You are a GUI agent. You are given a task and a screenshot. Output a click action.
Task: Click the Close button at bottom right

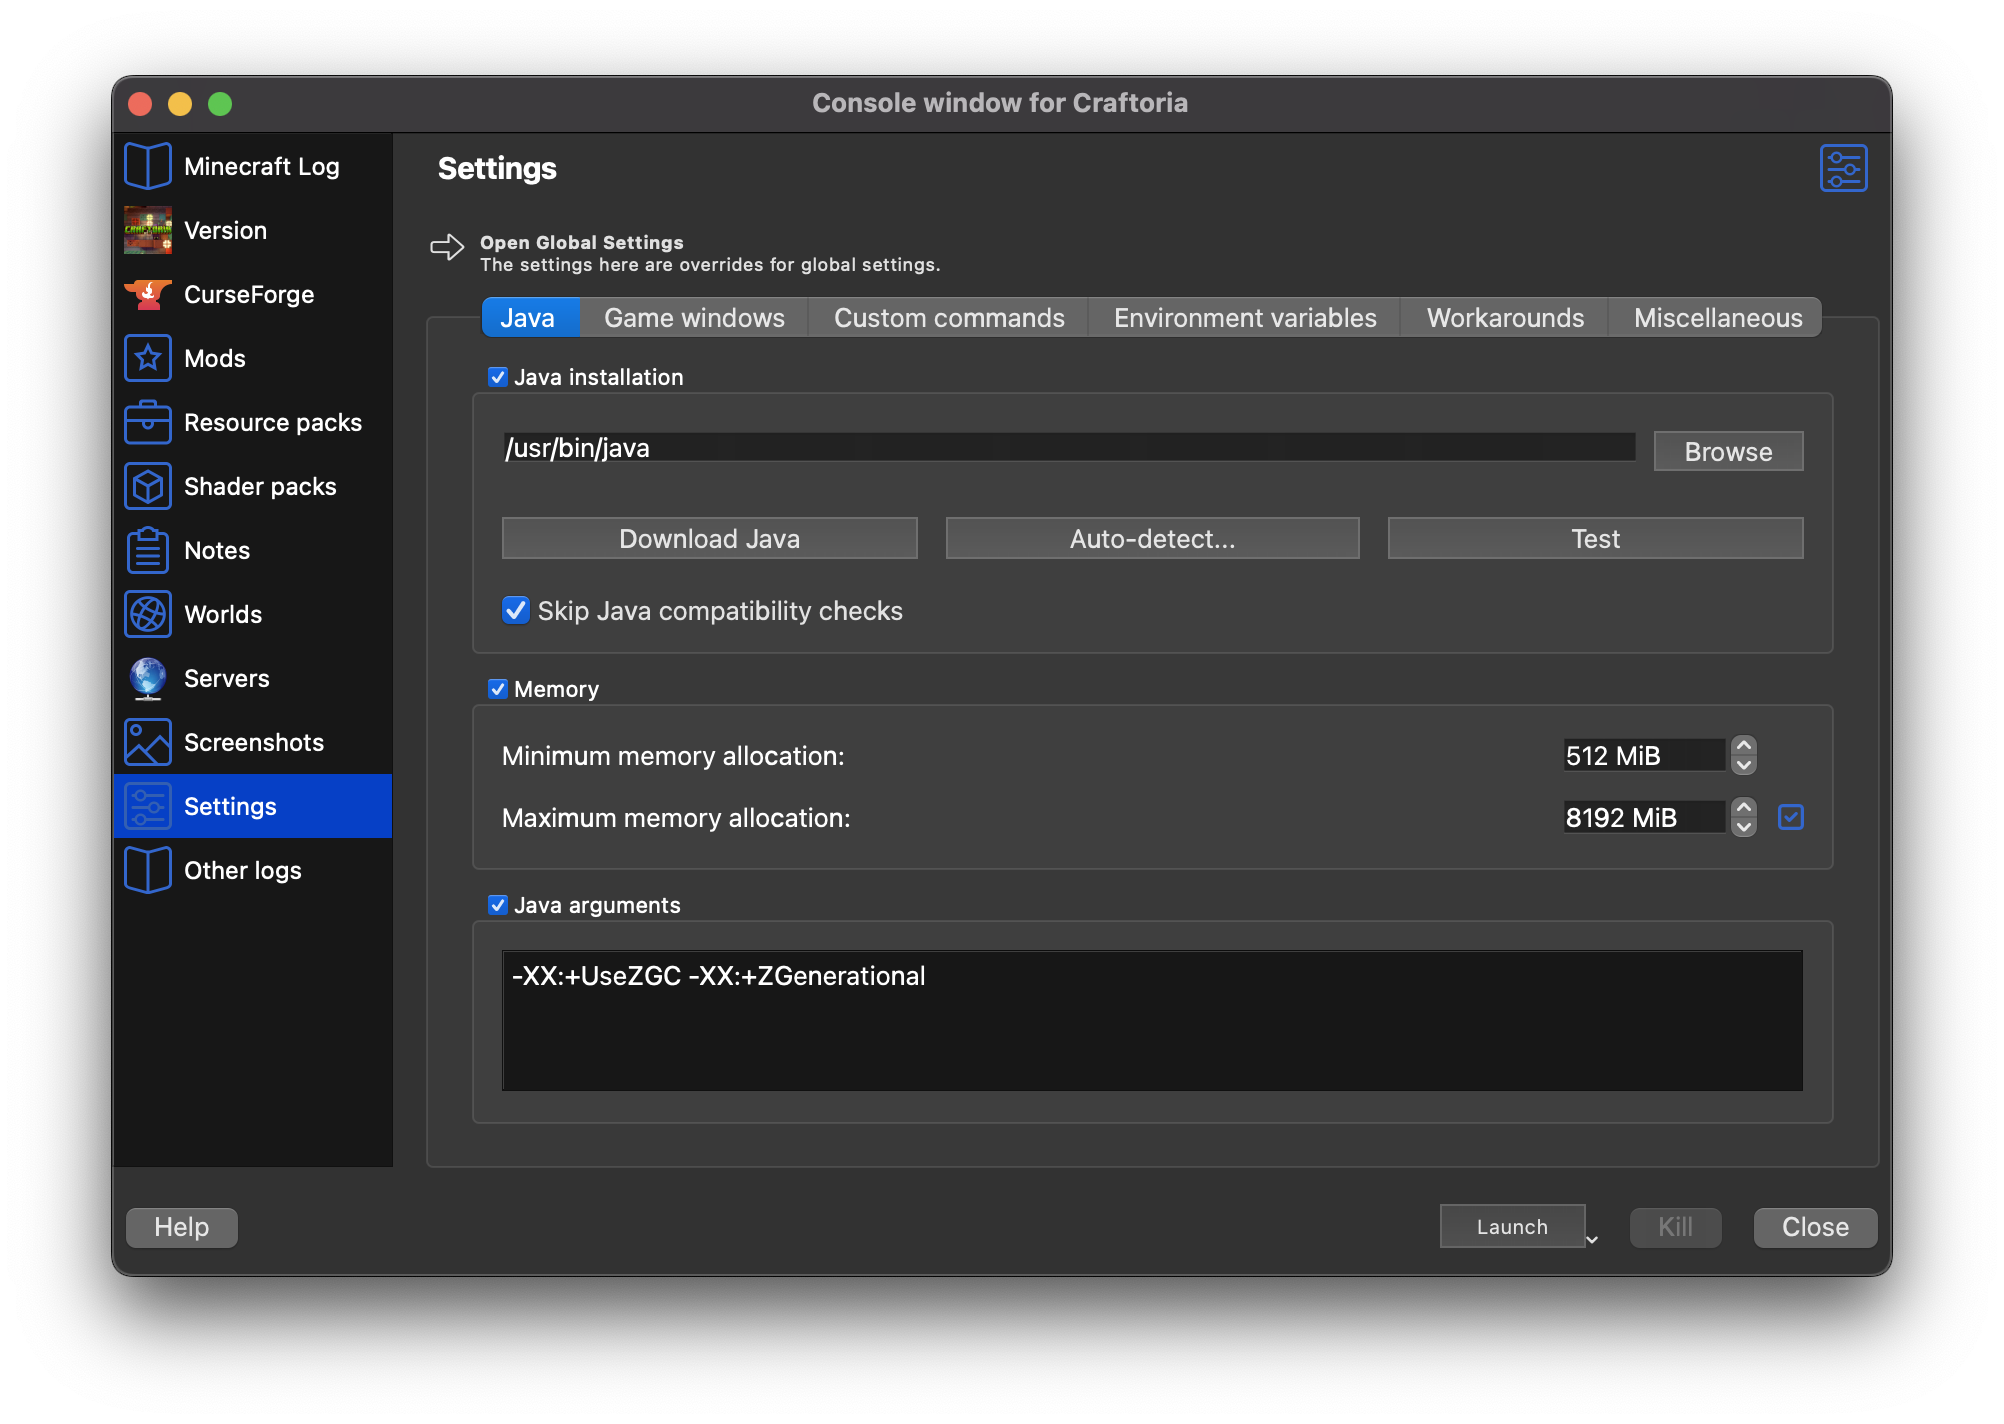(1815, 1227)
